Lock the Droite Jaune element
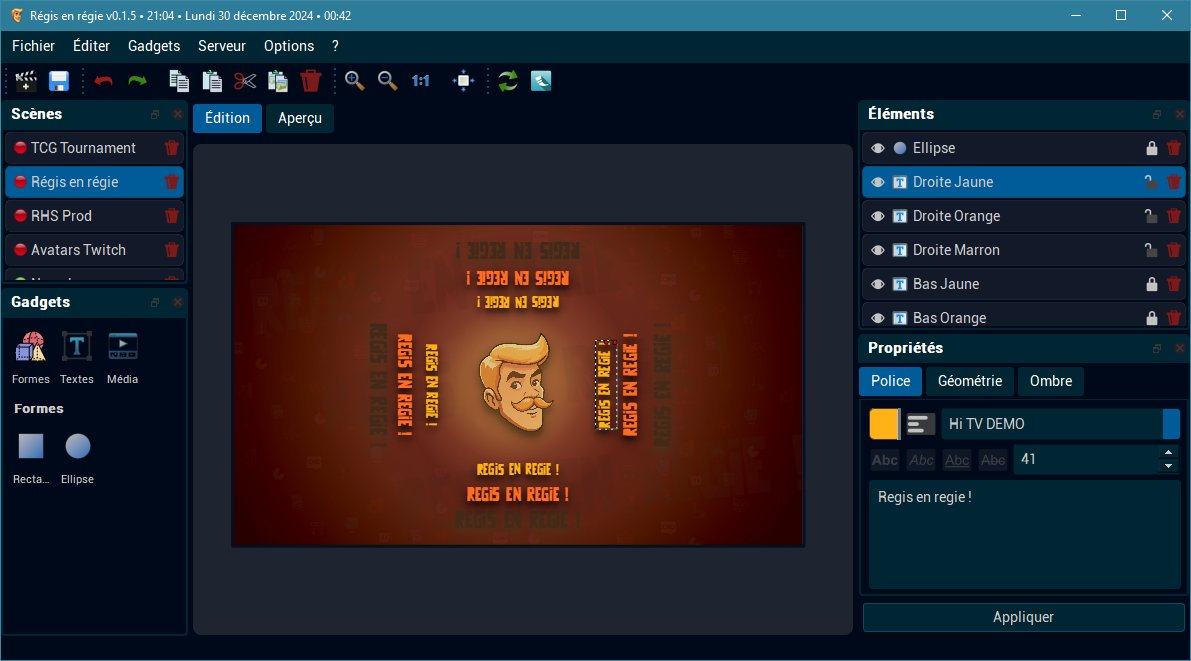This screenshot has width=1191, height=661. (1152, 182)
